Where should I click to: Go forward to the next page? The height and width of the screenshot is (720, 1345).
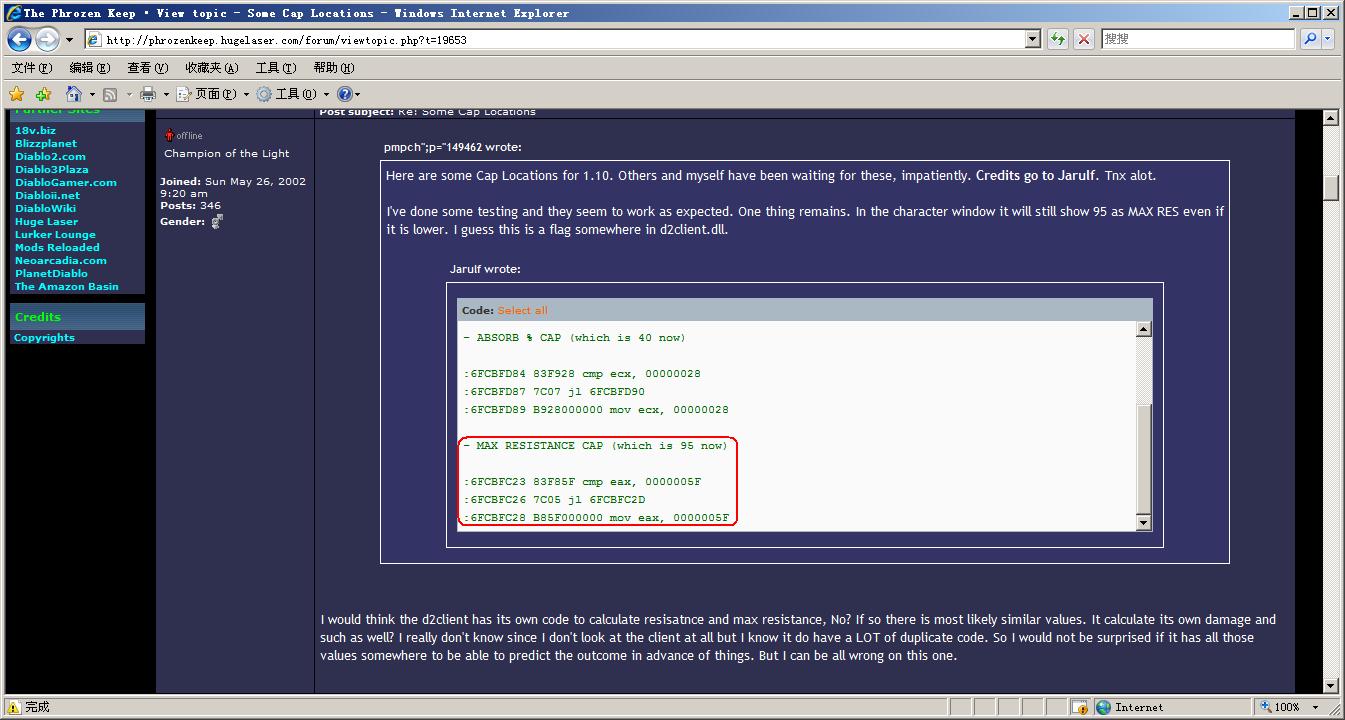[47, 40]
